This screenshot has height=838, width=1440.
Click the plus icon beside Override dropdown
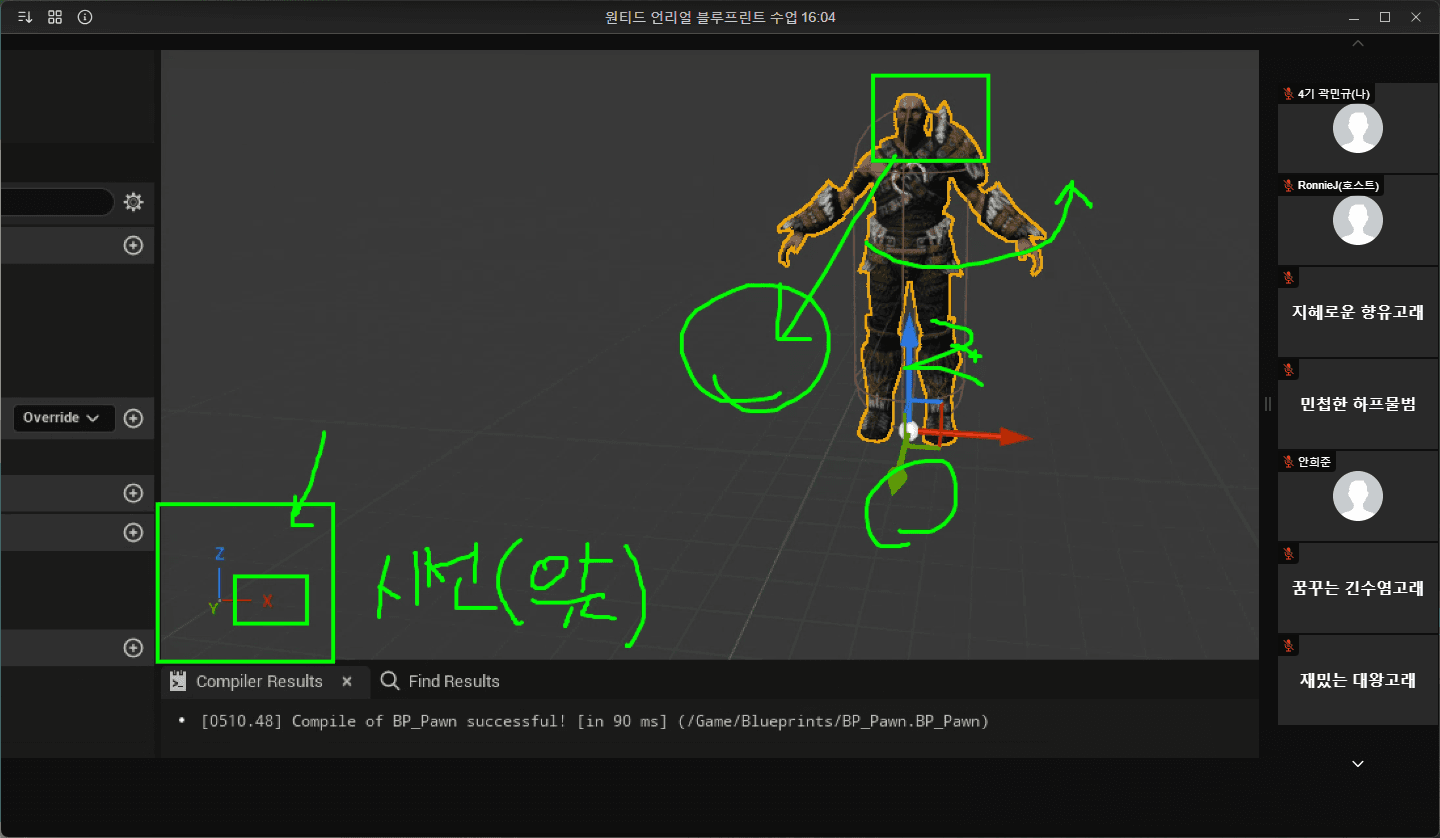click(x=133, y=418)
